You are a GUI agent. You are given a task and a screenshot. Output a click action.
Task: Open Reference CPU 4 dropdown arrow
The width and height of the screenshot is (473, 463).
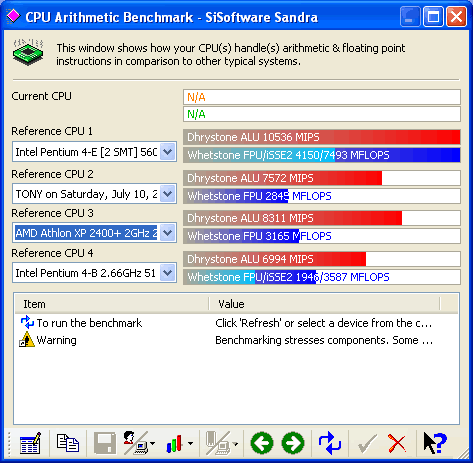click(x=168, y=273)
